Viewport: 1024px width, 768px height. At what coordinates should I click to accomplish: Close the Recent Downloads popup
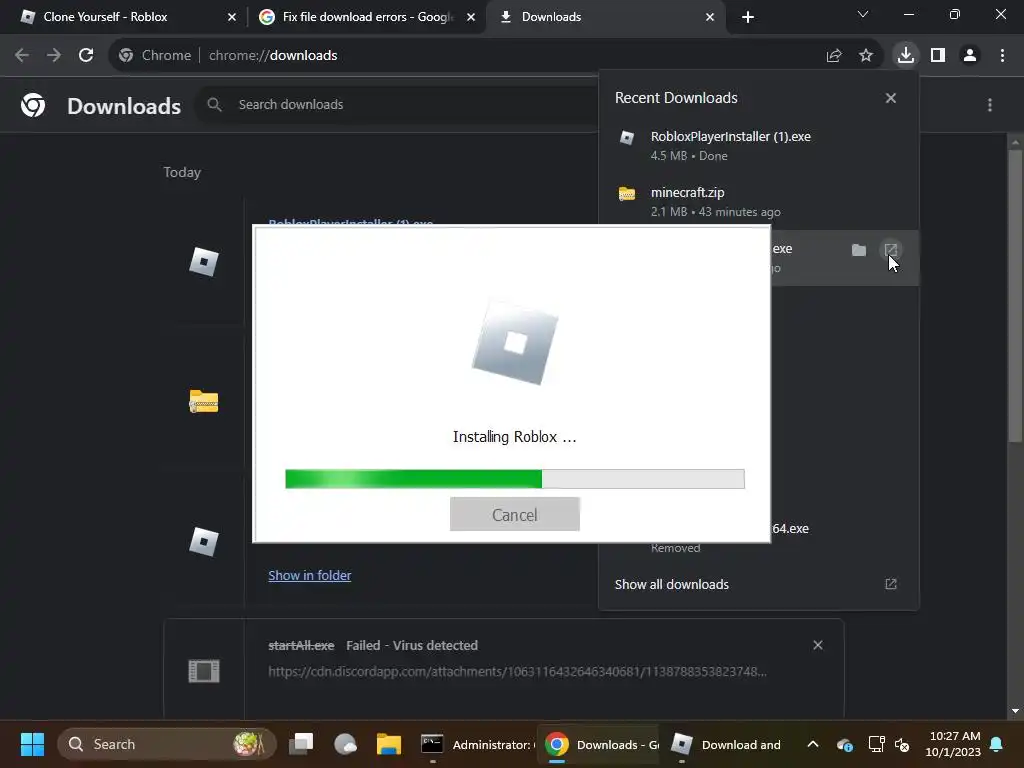(x=891, y=98)
